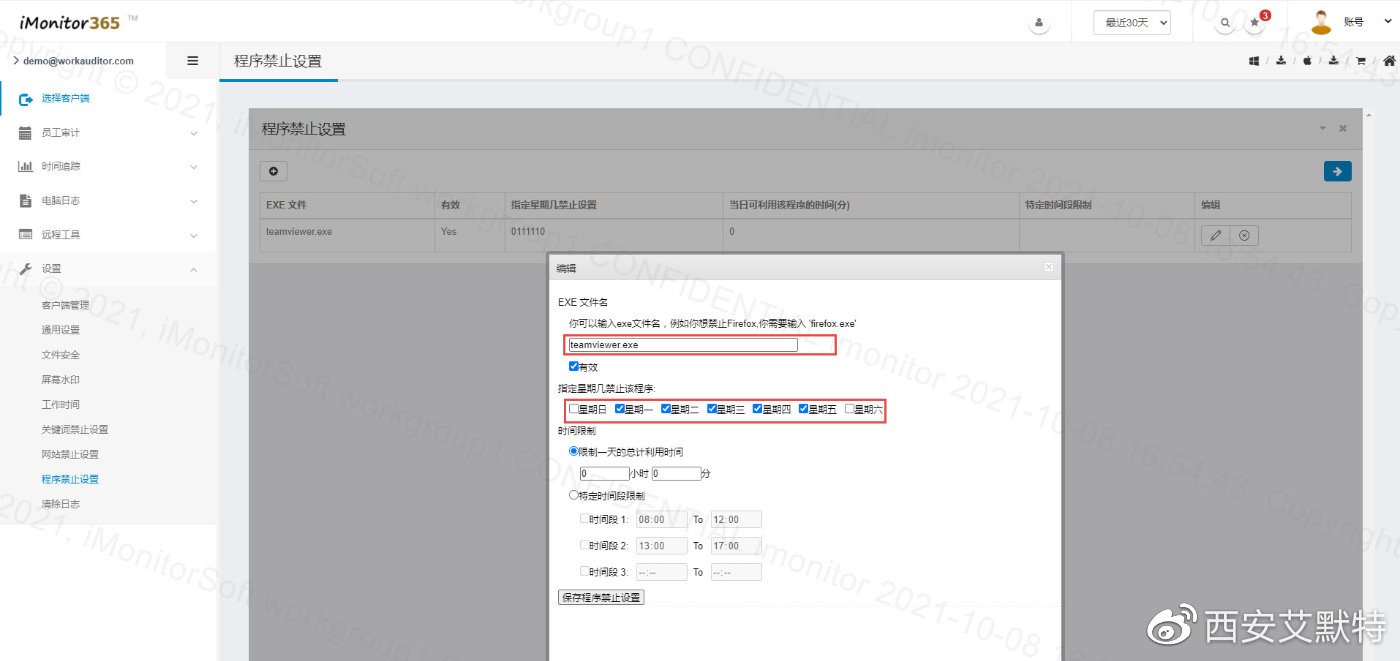Uncheck the 有效 checkbox
Screen dimensions: 1400x661
574,367
